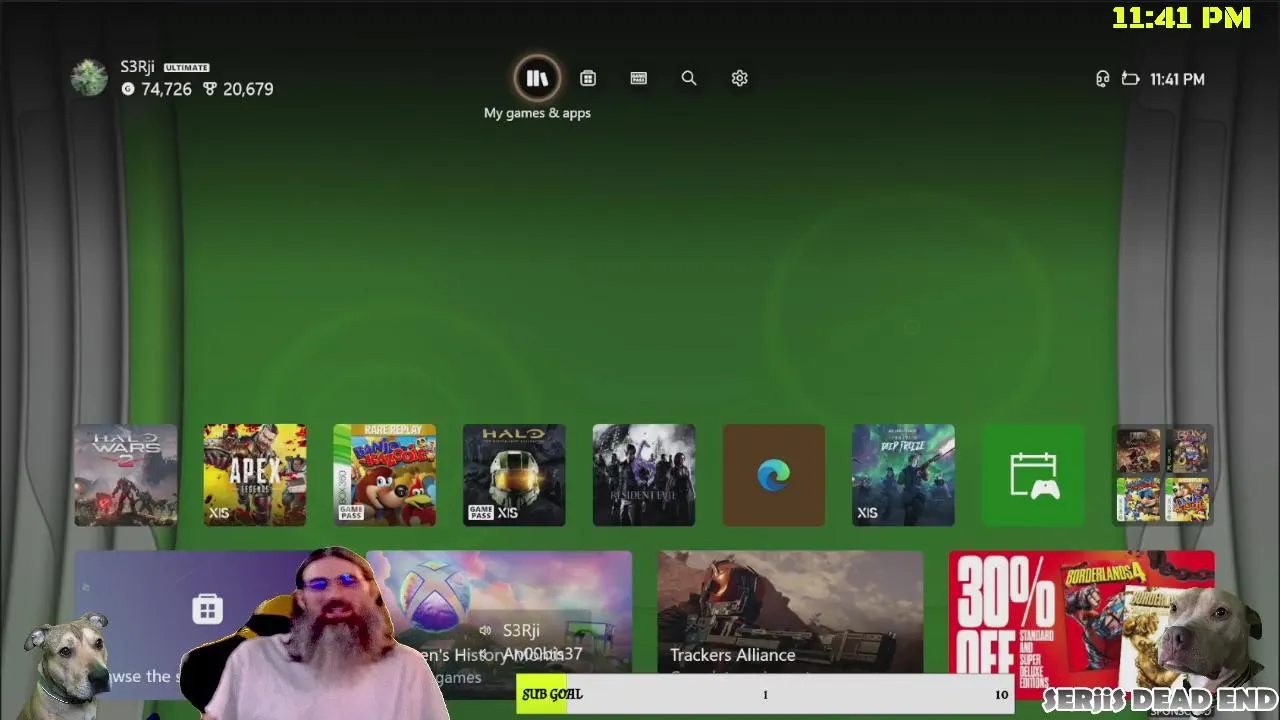Viewport: 1280px width, 720px height.
Task: Launch the Resident Evil tile
Action: [x=644, y=475]
